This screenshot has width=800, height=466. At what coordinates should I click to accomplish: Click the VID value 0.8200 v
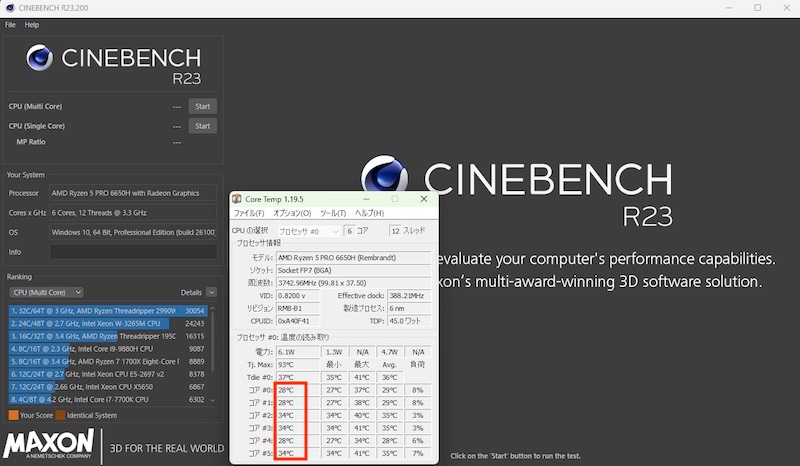point(297,296)
